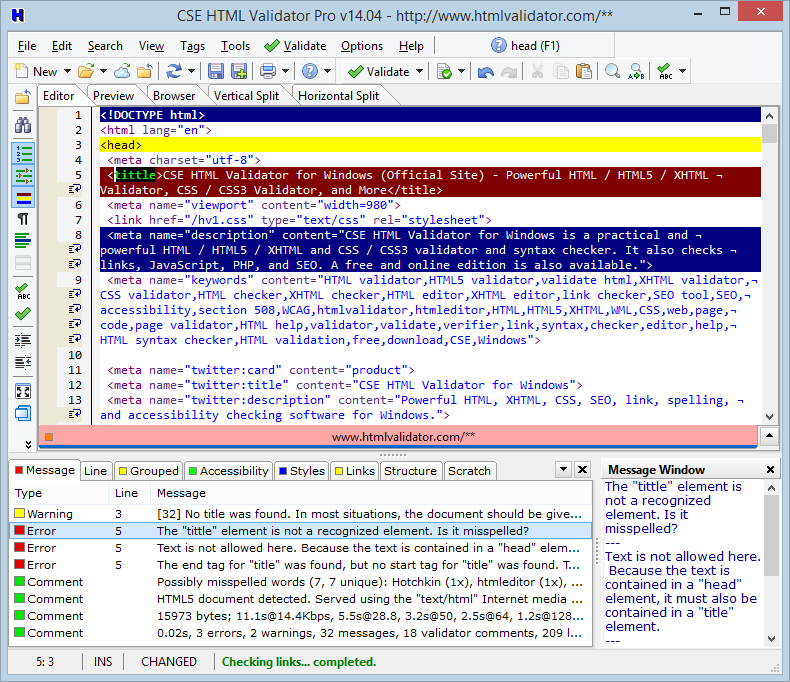Switch to the Horizontal Split tab
Image resolution: width=790 pixels, height=682 pixels.
pos(339,96)
